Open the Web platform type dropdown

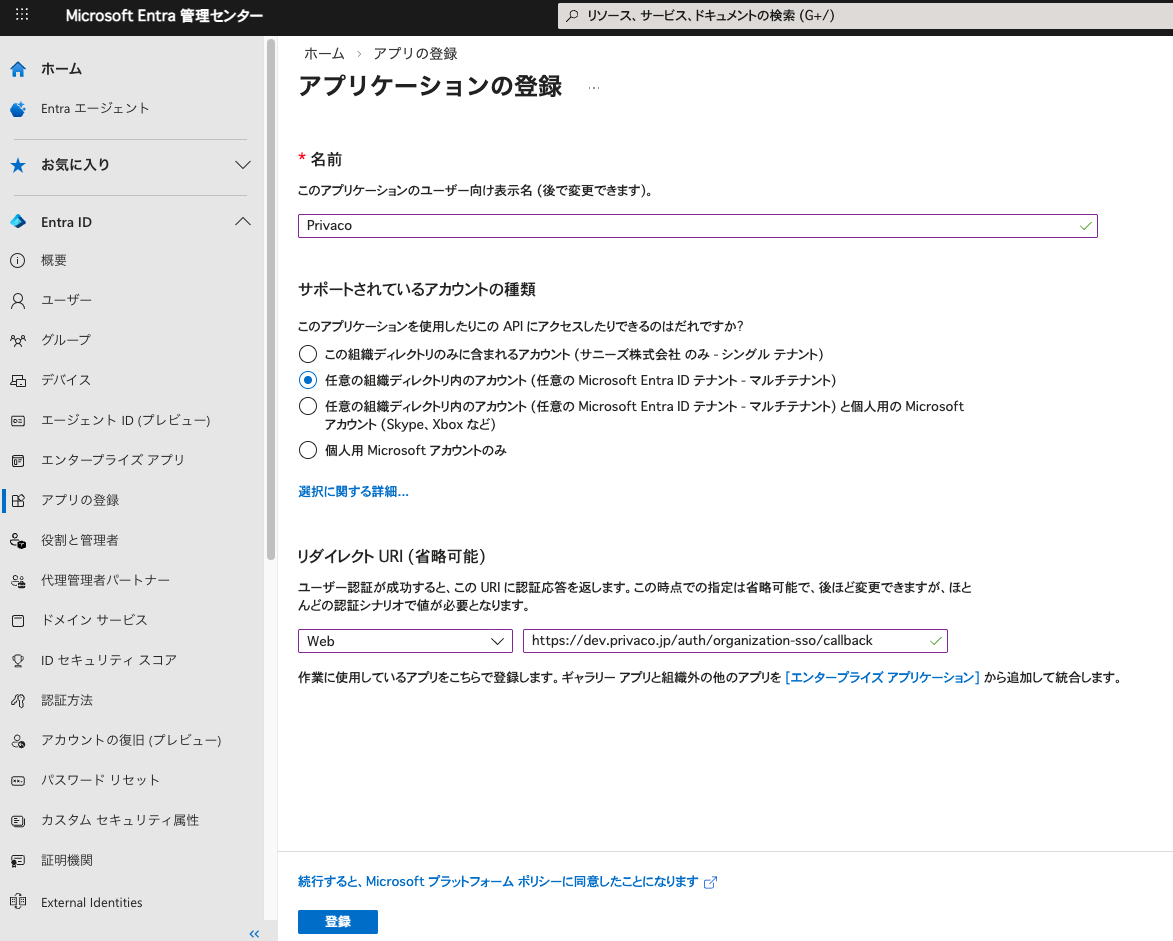(x=405, y=641)
